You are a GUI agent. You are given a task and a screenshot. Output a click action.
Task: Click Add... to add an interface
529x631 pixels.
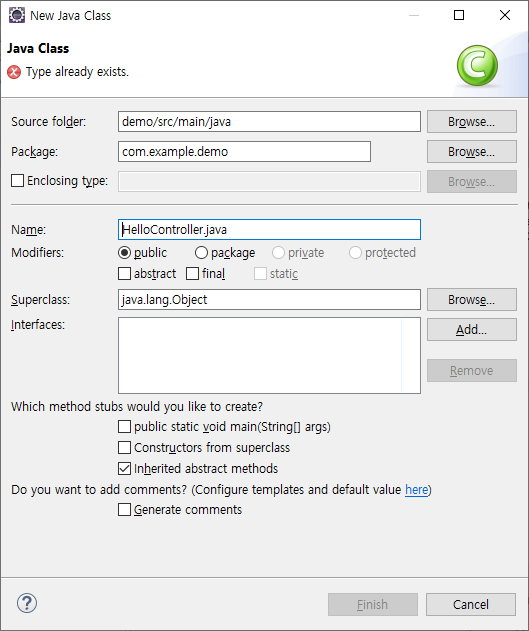pyautogui.click(x=472, y=330)
